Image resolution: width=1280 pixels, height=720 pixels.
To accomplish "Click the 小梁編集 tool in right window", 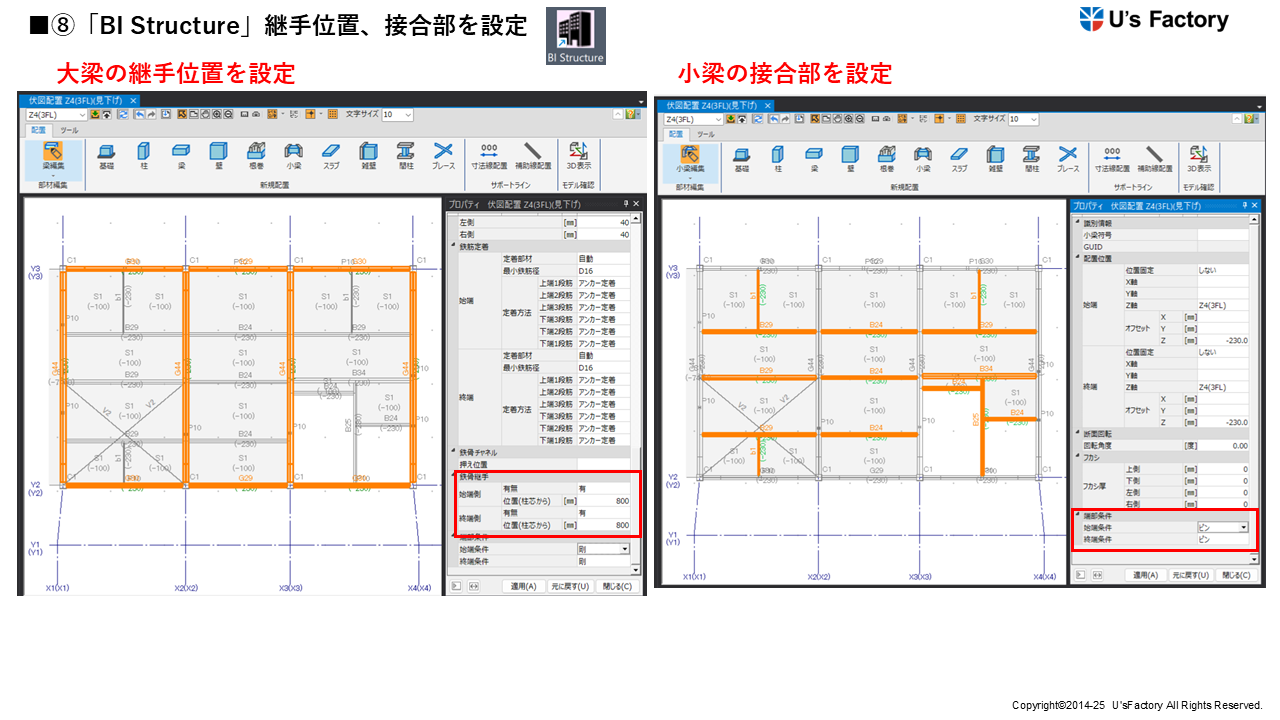I will (689, 158).
